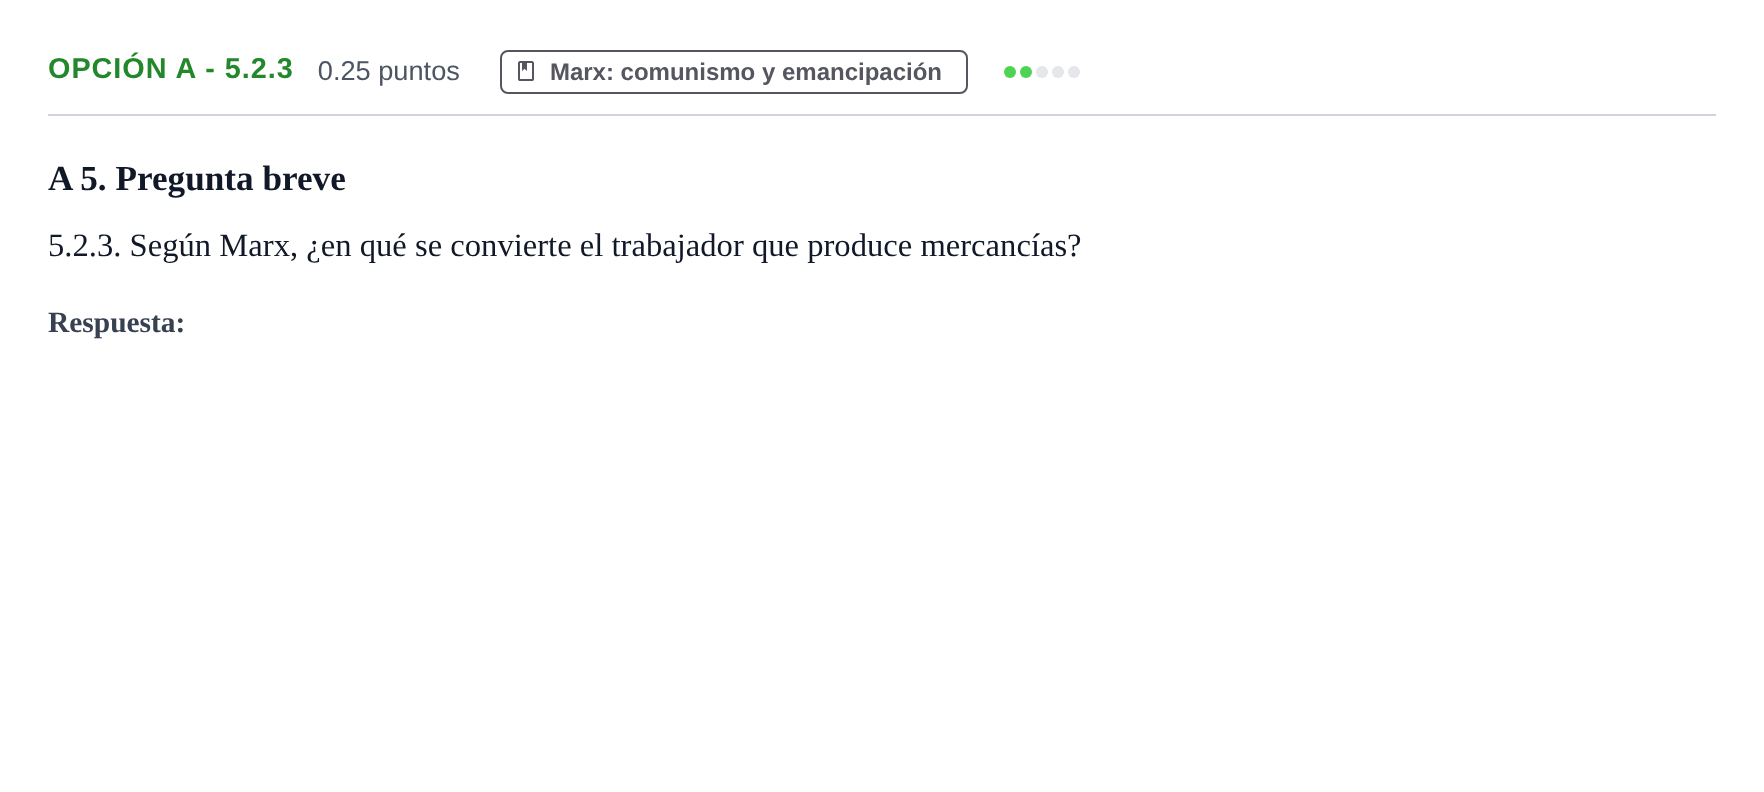Click the 'Respuesta:' label
Image resolution: width=1764 pixels, height=792 pixels.
[x=117, y=323]
